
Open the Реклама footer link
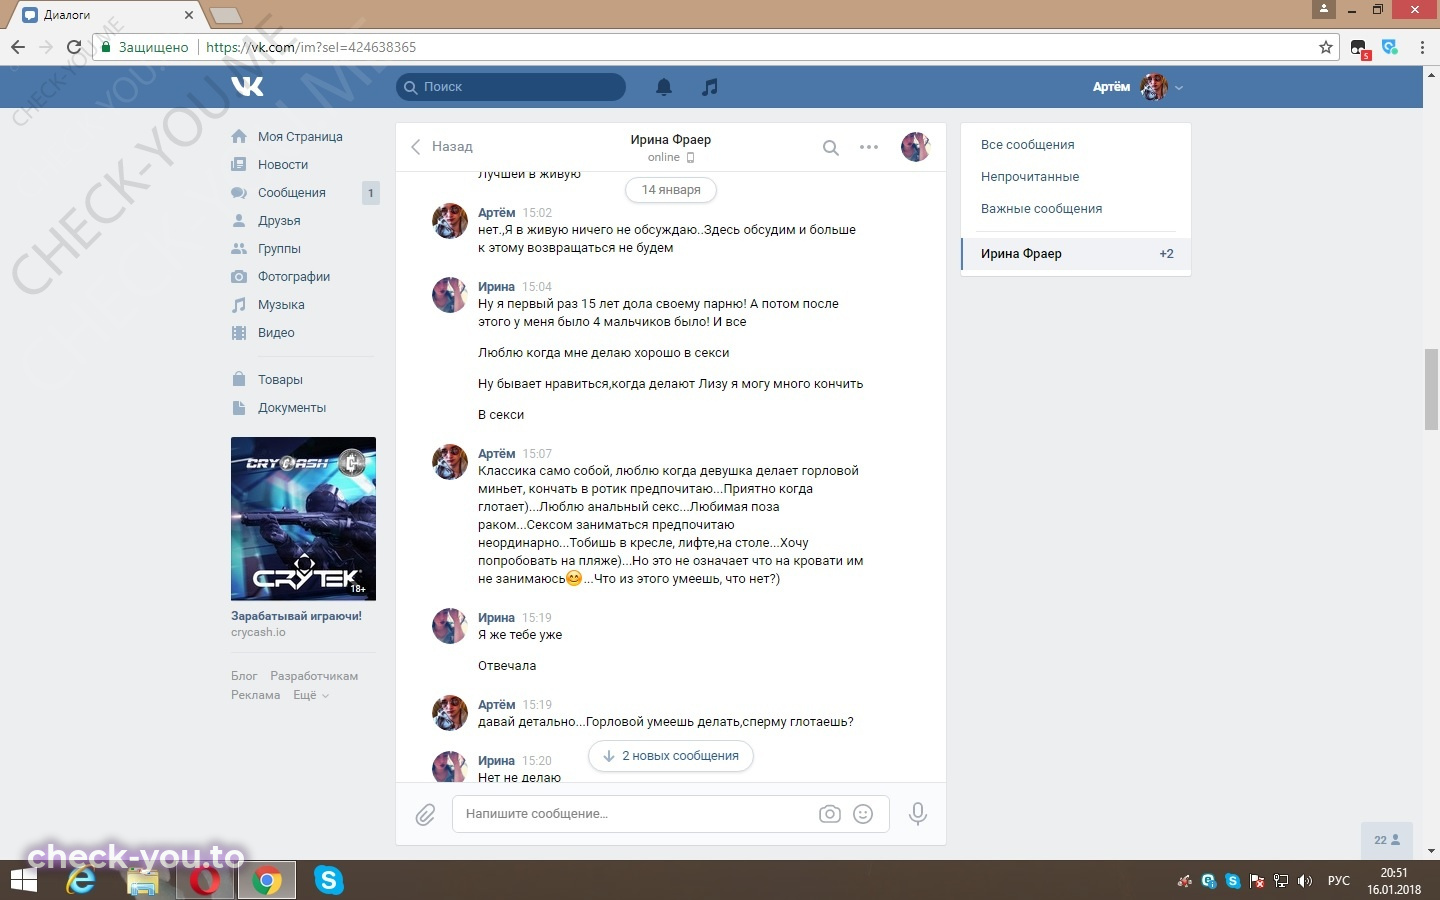tap(256, 695)
